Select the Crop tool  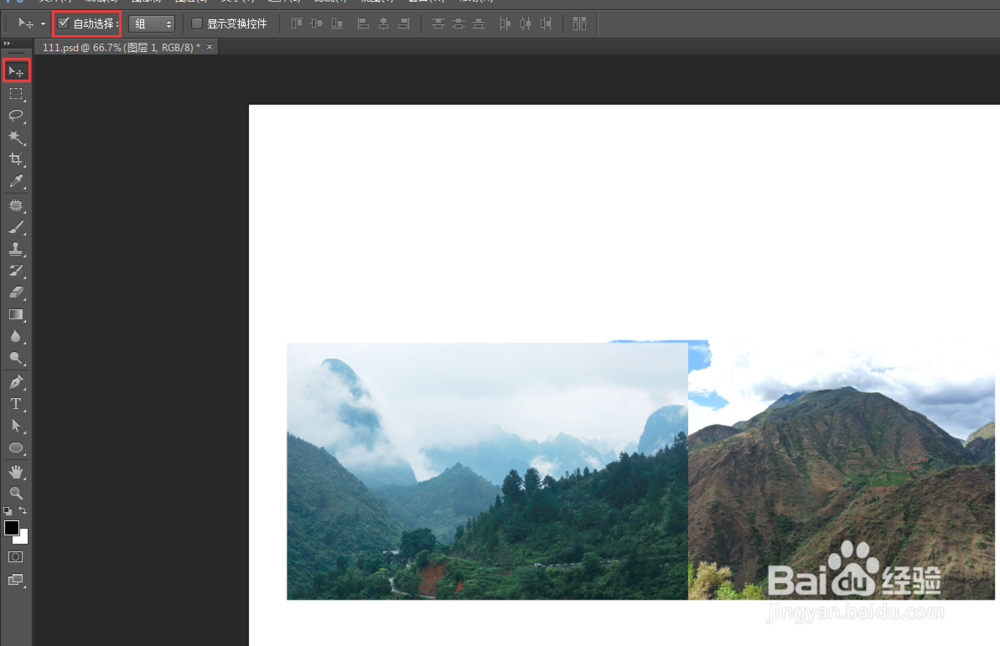15,159
